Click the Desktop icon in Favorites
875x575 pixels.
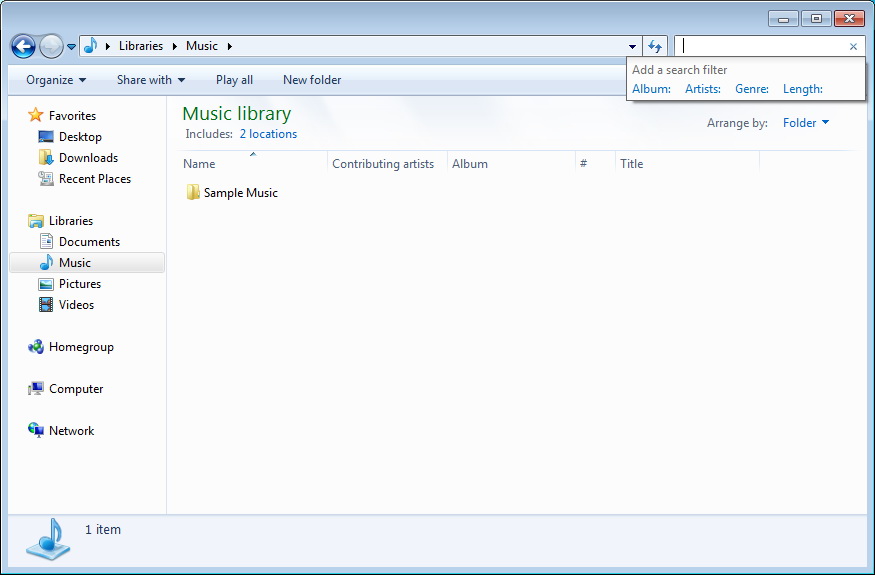point(46,136)
